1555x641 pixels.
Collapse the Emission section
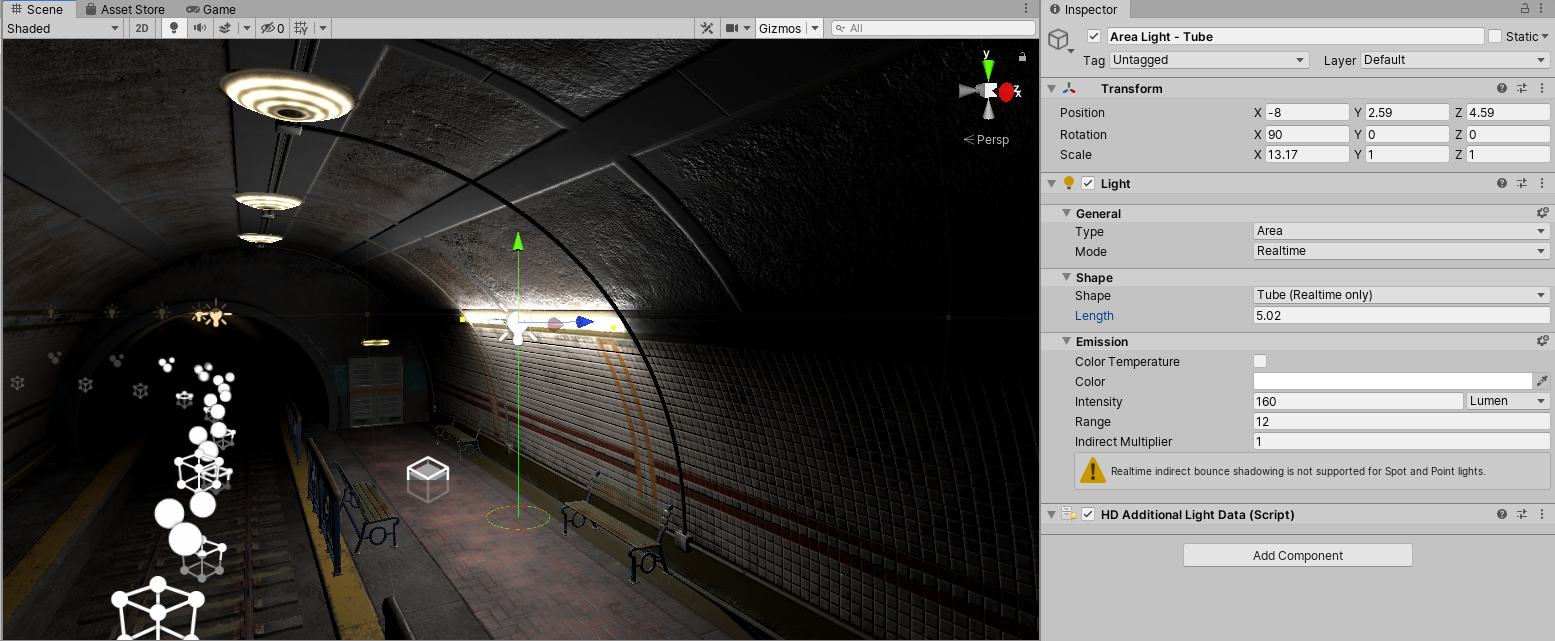(1067, 342)
